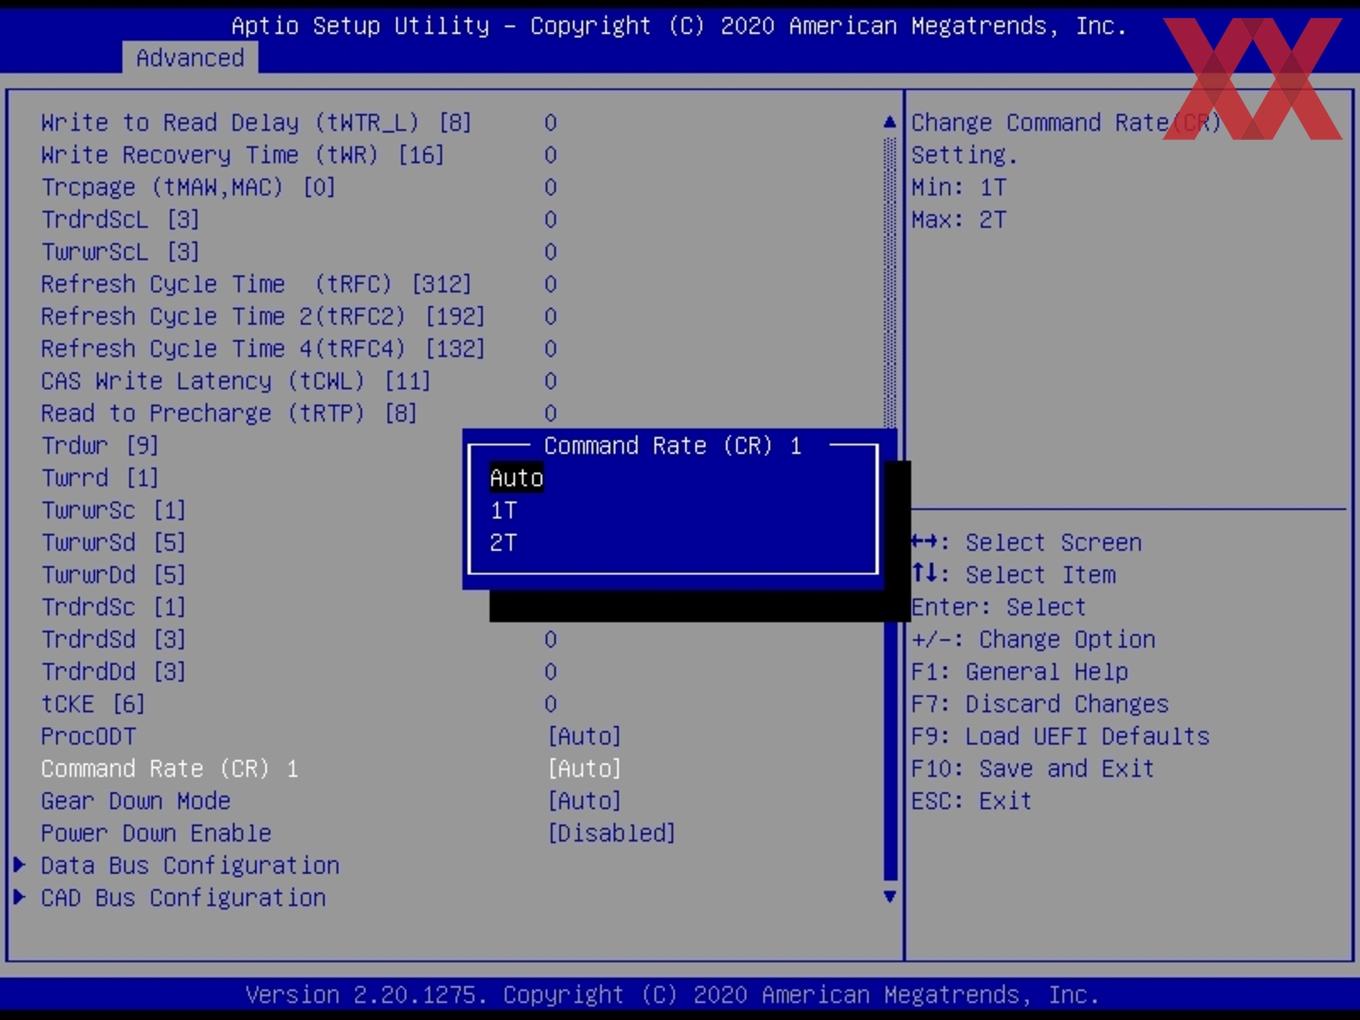This screenshot has height=1020, width=1360.
Task: Open Gear Down Mode Auto dropdown
Action: tap(584, 801)
